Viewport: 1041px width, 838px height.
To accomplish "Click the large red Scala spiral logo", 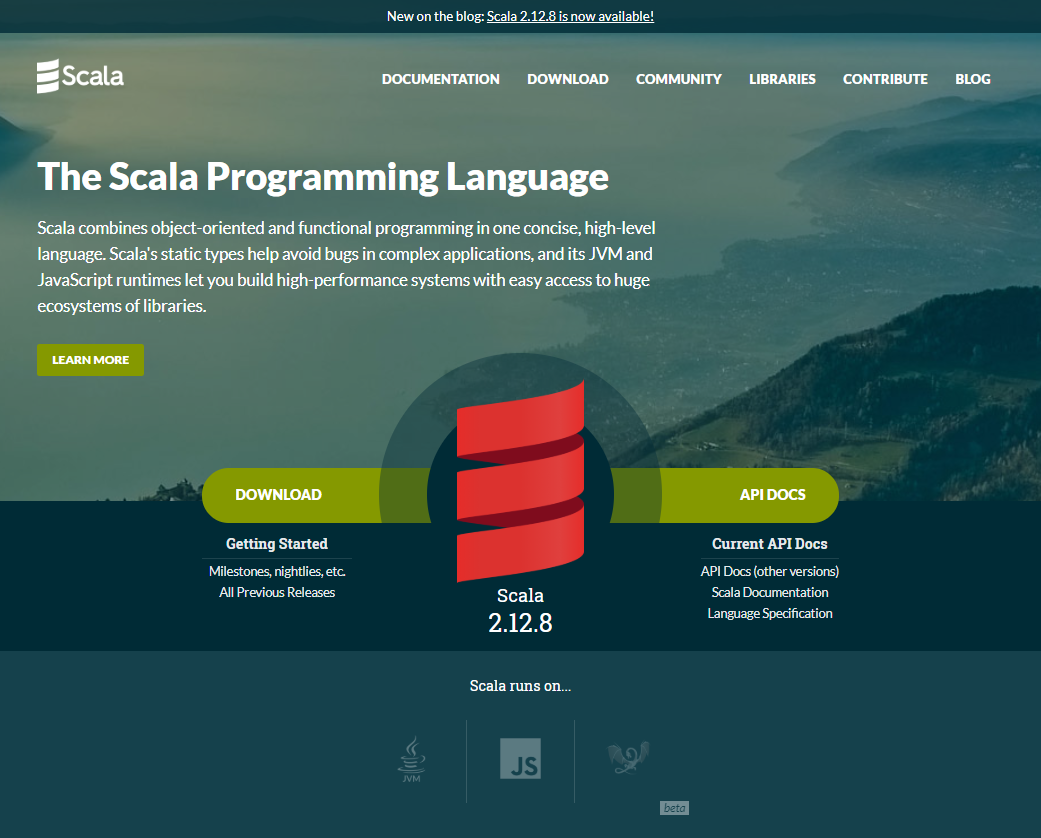I will click(x=520, y=481).
